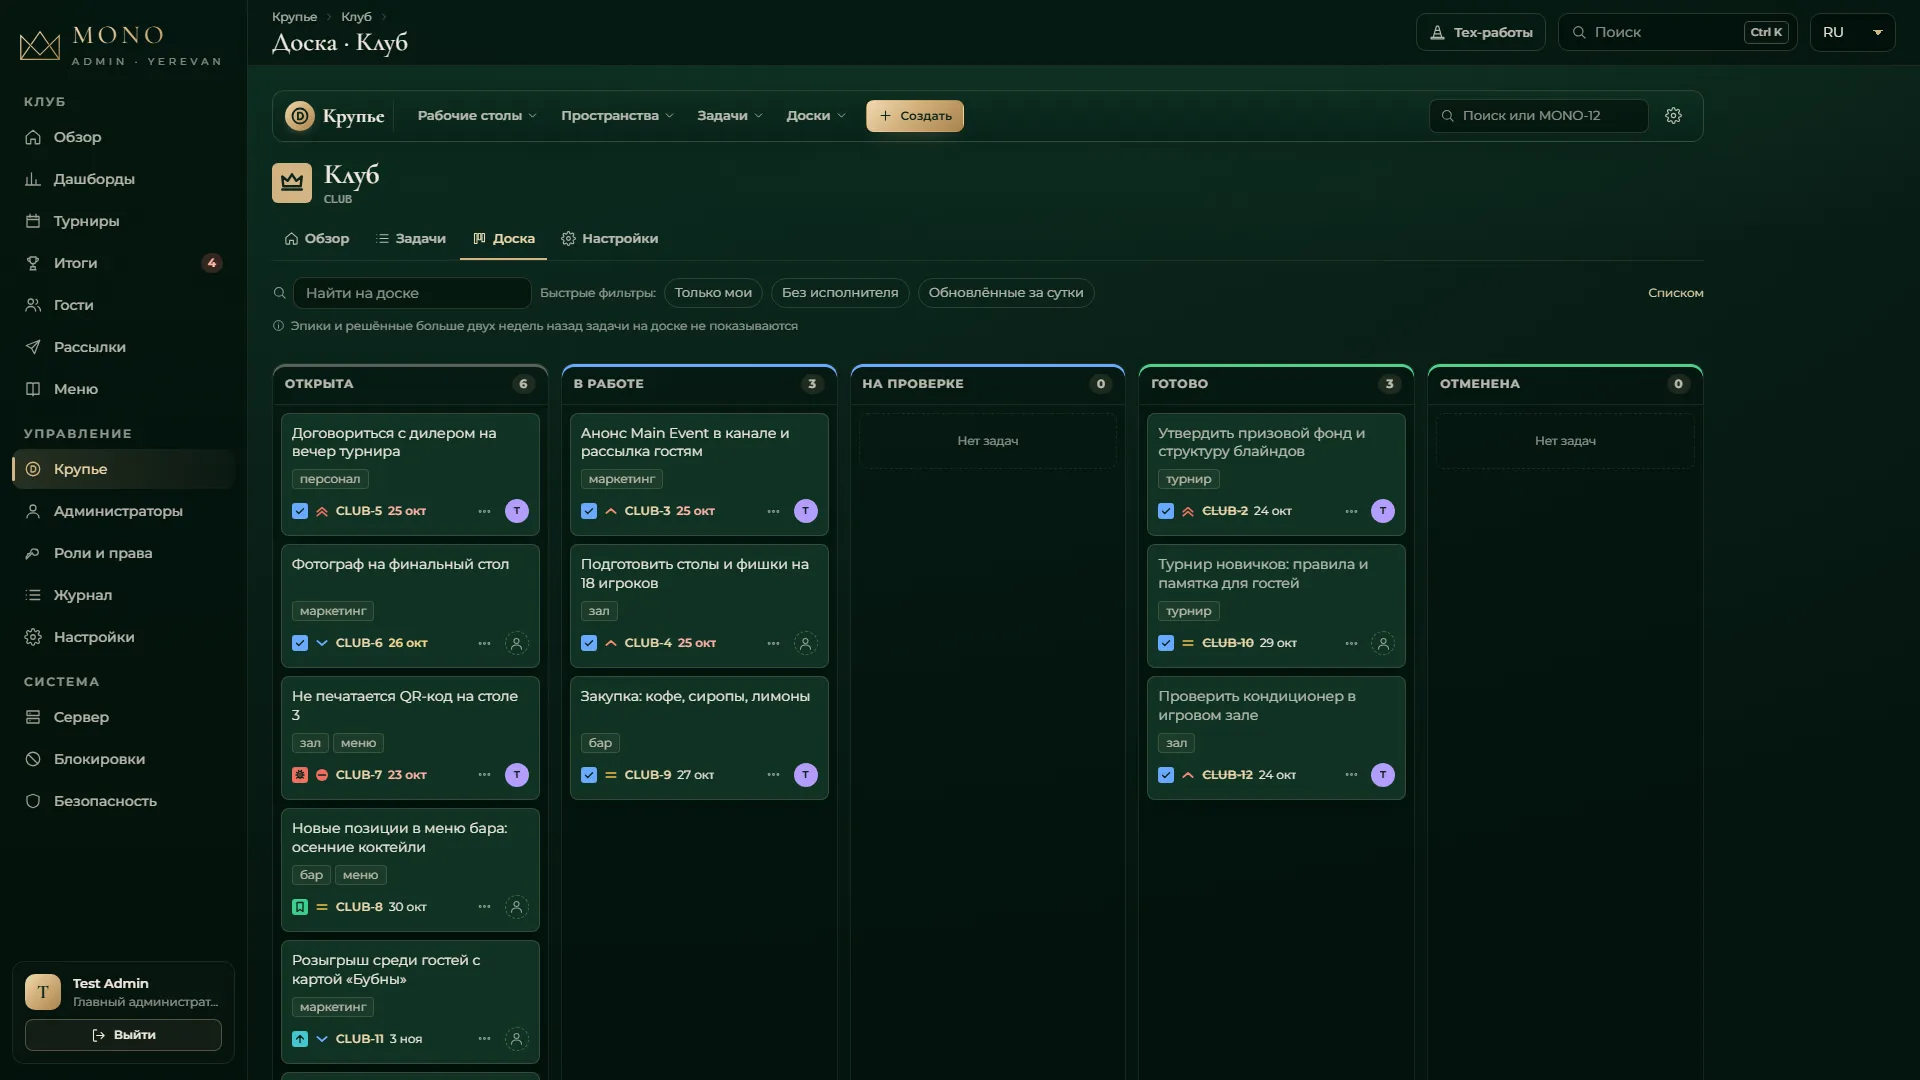Select the Доска tab
The image size is (1920, 1080).
[504, 239]
